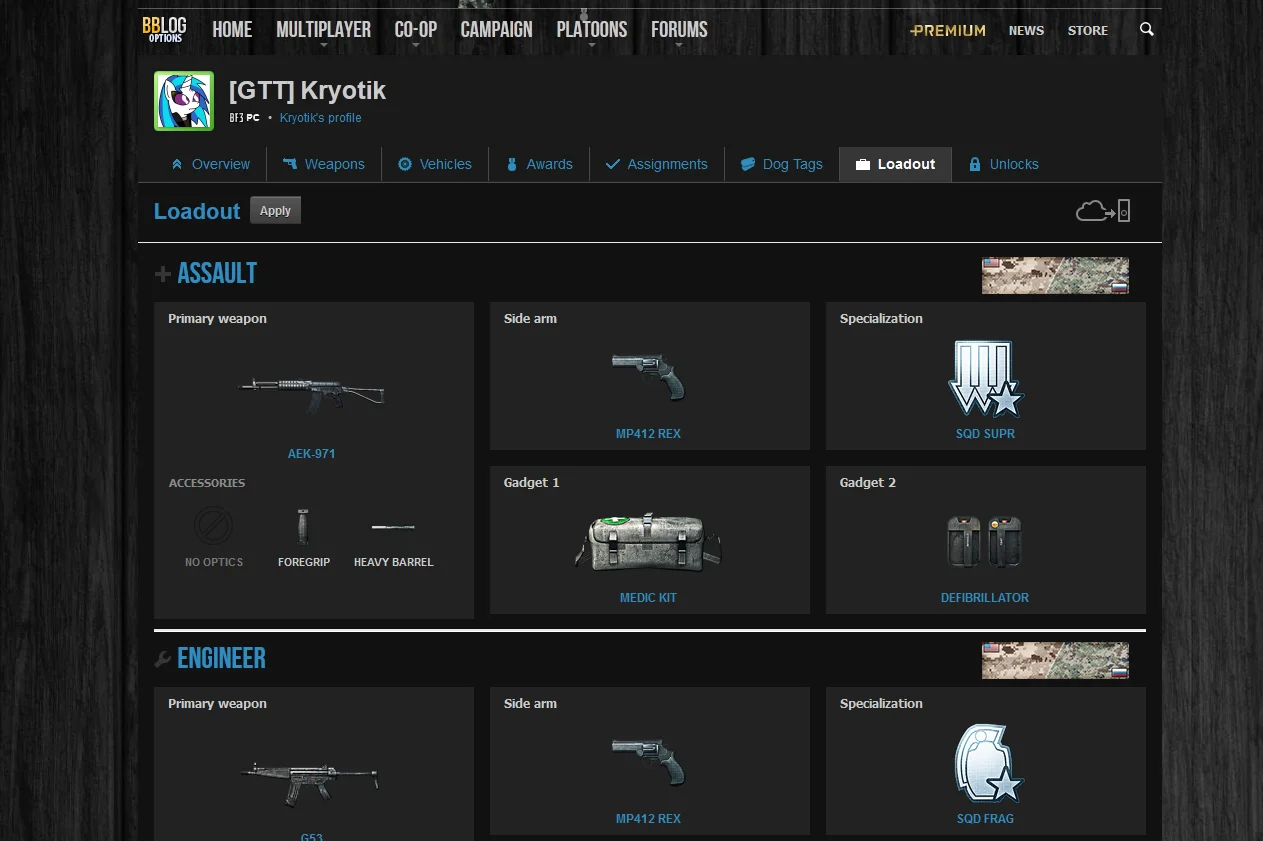Pick the SQD SUPR specialization badge

(985, 378)
